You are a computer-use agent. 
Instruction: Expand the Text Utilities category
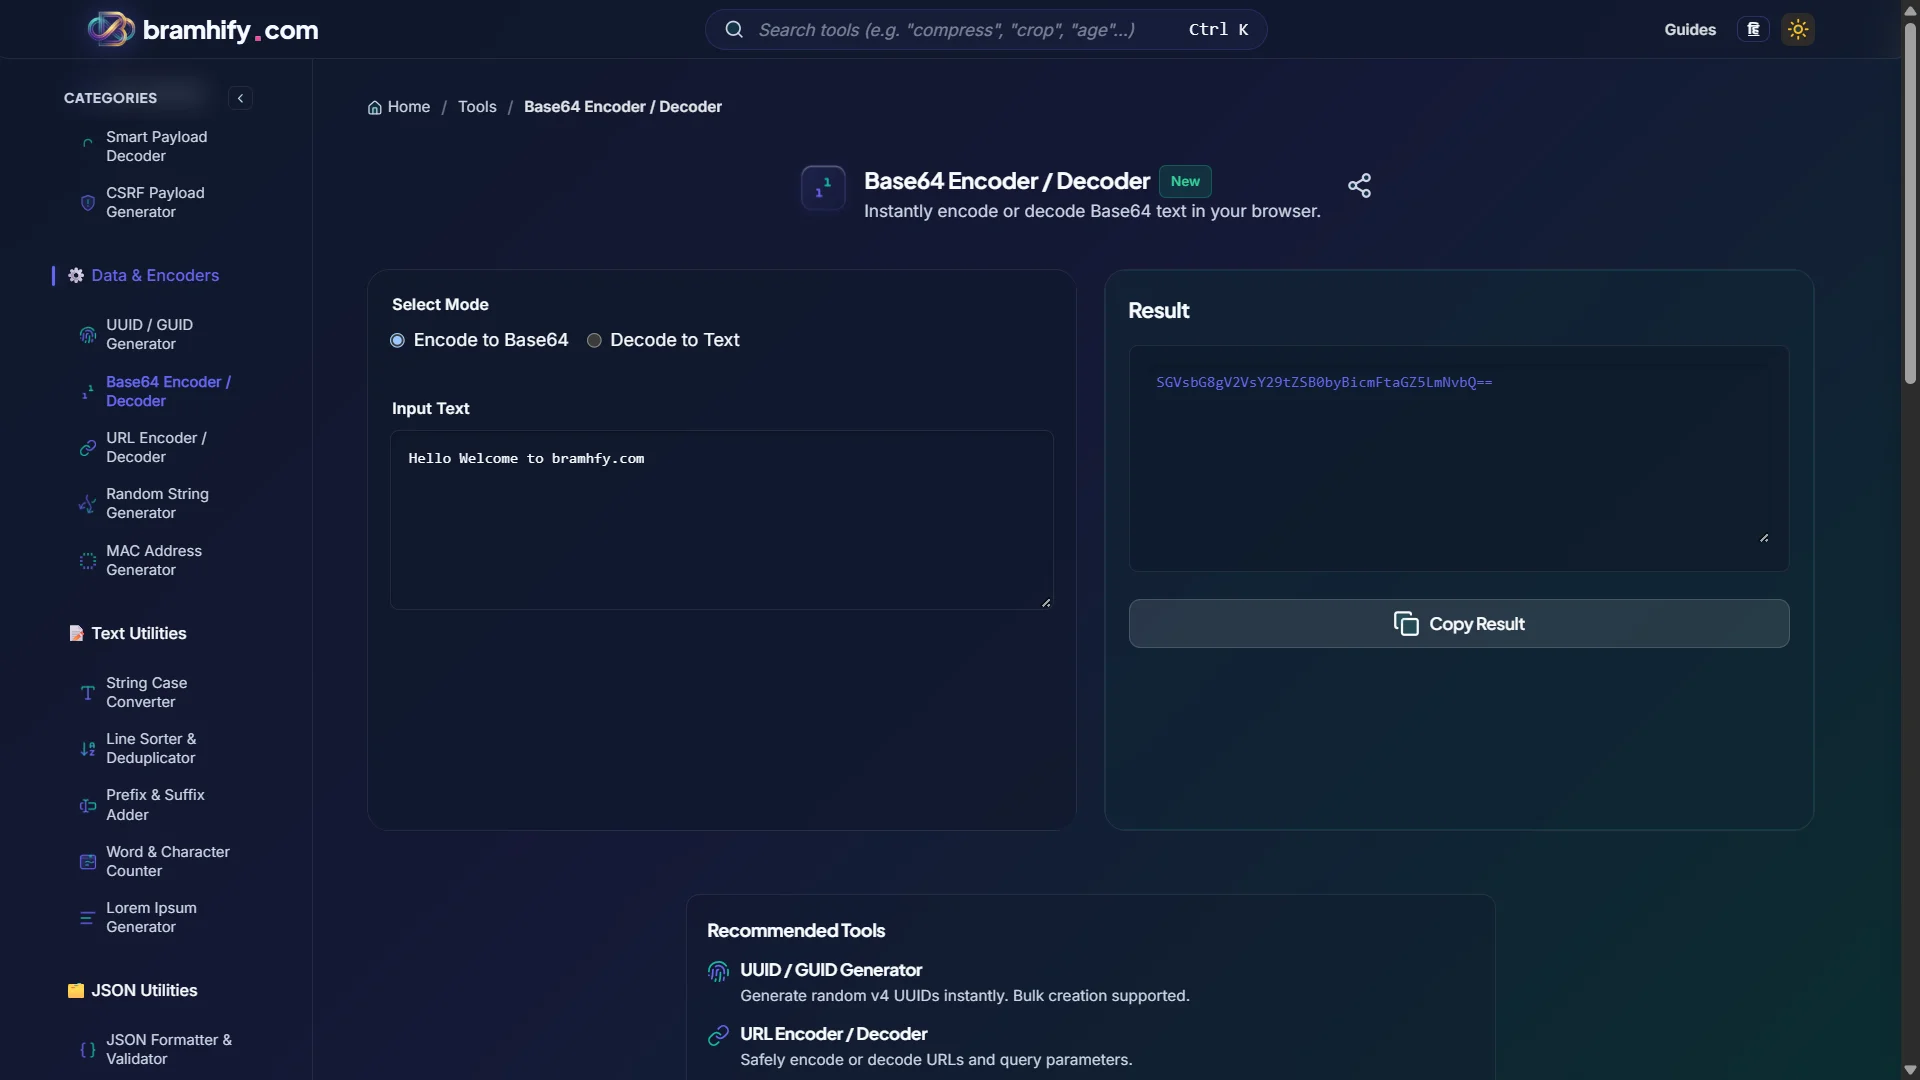pos(139,633)
